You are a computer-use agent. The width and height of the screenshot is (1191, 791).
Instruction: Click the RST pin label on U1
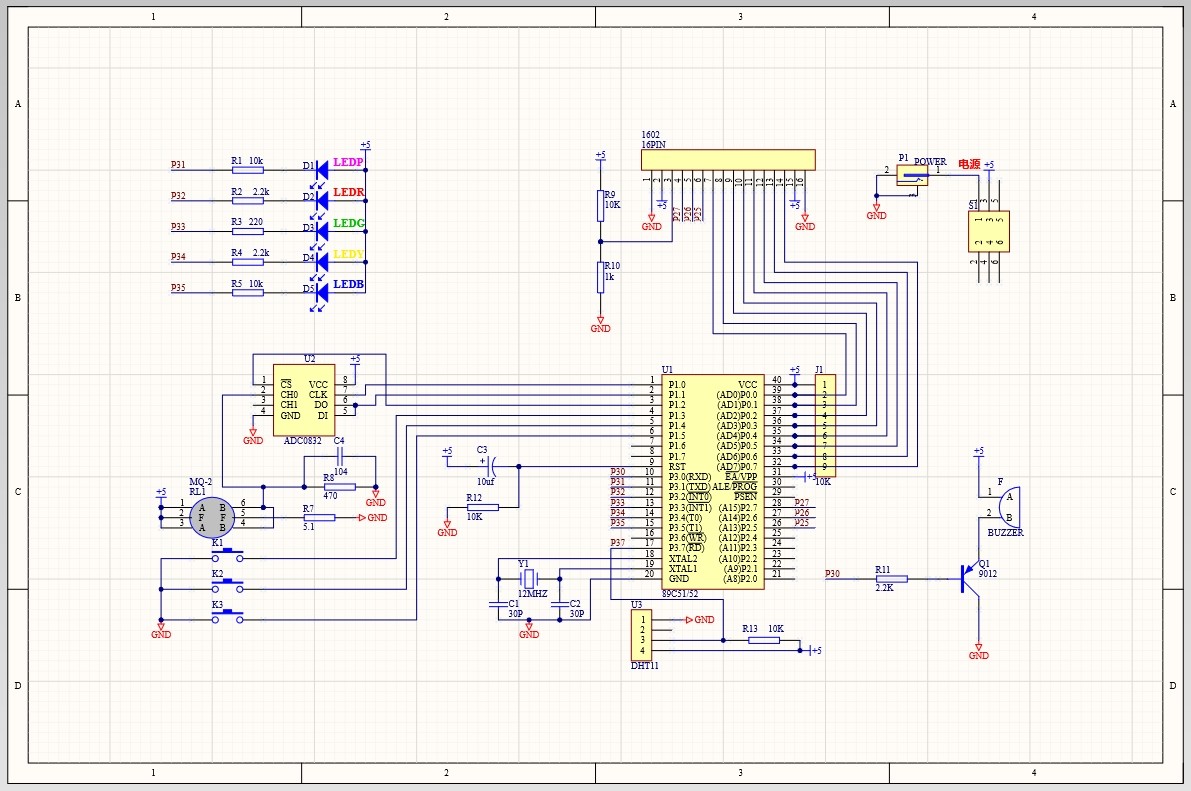point(677,467)
